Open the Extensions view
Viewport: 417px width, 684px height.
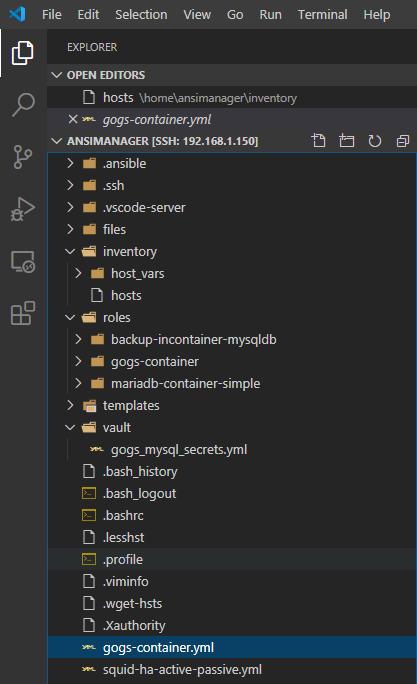(x=23, y=313)
